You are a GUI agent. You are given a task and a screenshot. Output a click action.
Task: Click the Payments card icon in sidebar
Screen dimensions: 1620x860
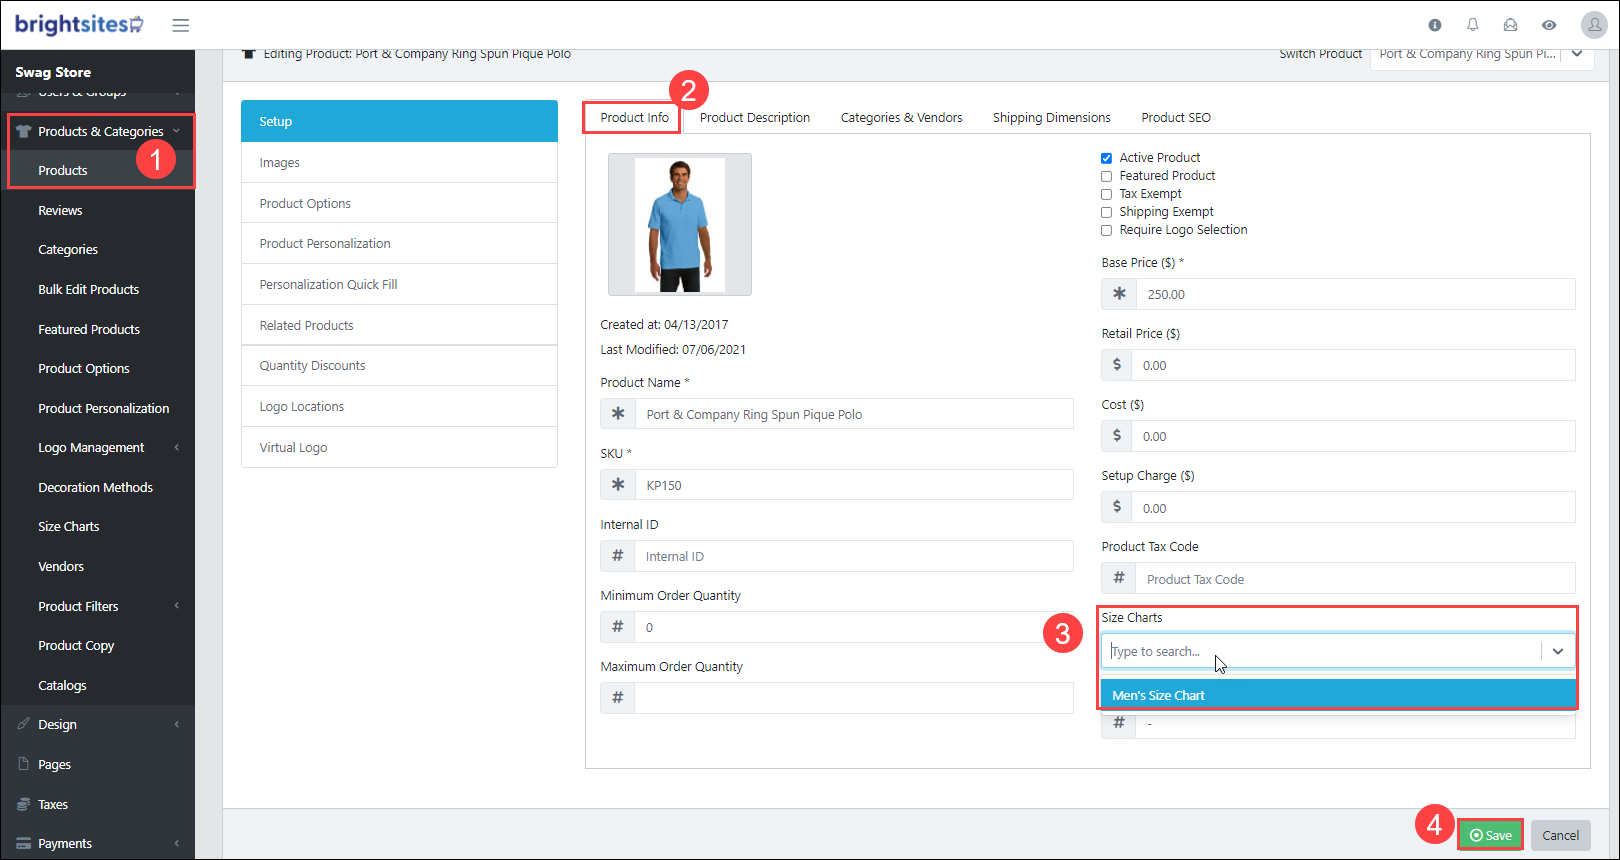pos(23,843)
